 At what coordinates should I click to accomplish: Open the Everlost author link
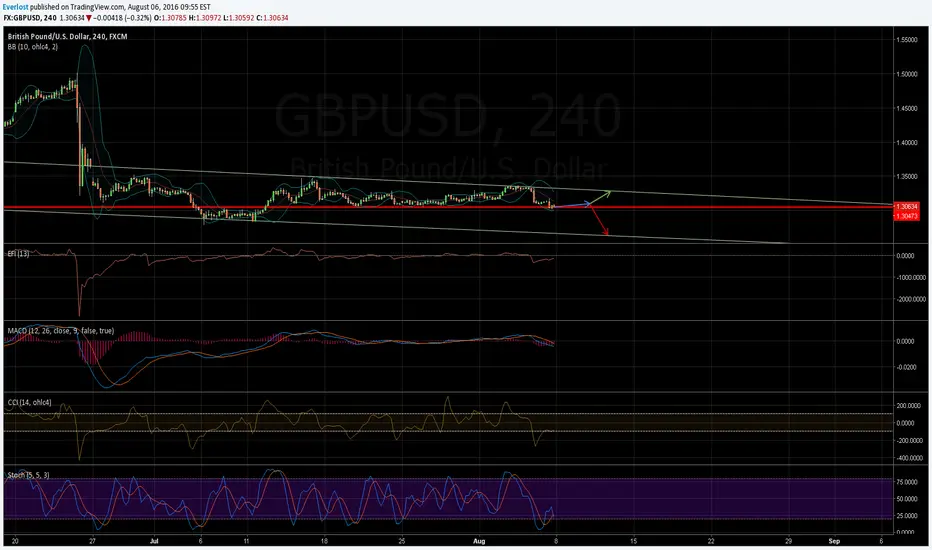pyautogui.click(x=15, y=7)
